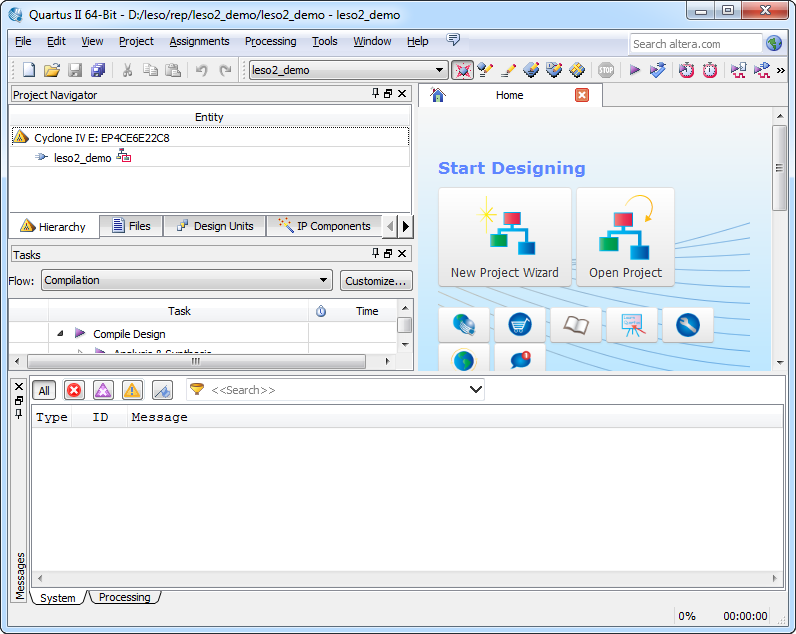Screen dimensions: 796x634
Task: Click the Save floppy disk icon
Action: [75, 70]
